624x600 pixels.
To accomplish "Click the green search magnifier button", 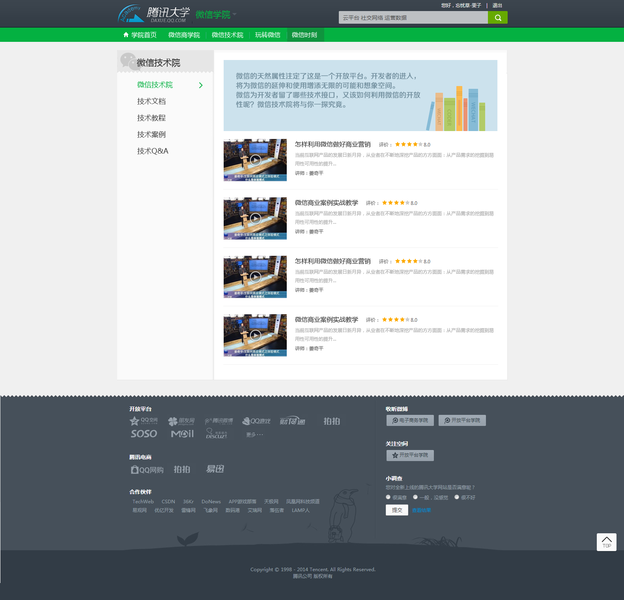I will [x=497, y=18].
